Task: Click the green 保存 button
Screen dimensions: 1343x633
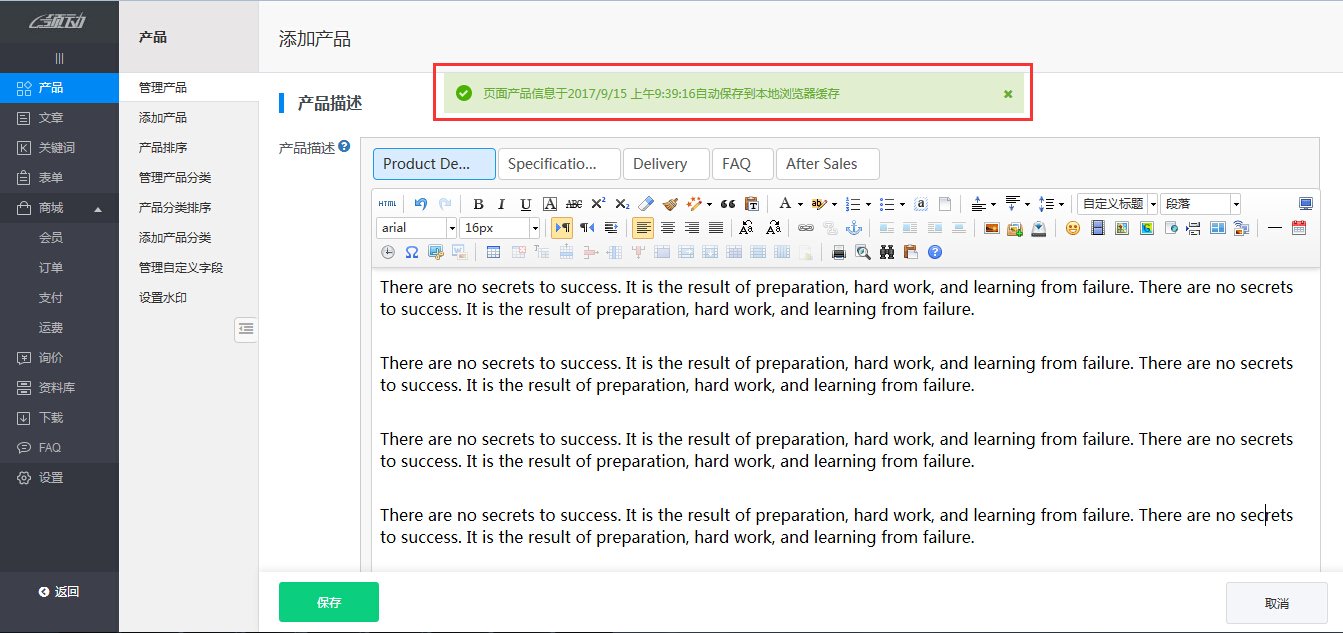Action: [x=328, y=602]
